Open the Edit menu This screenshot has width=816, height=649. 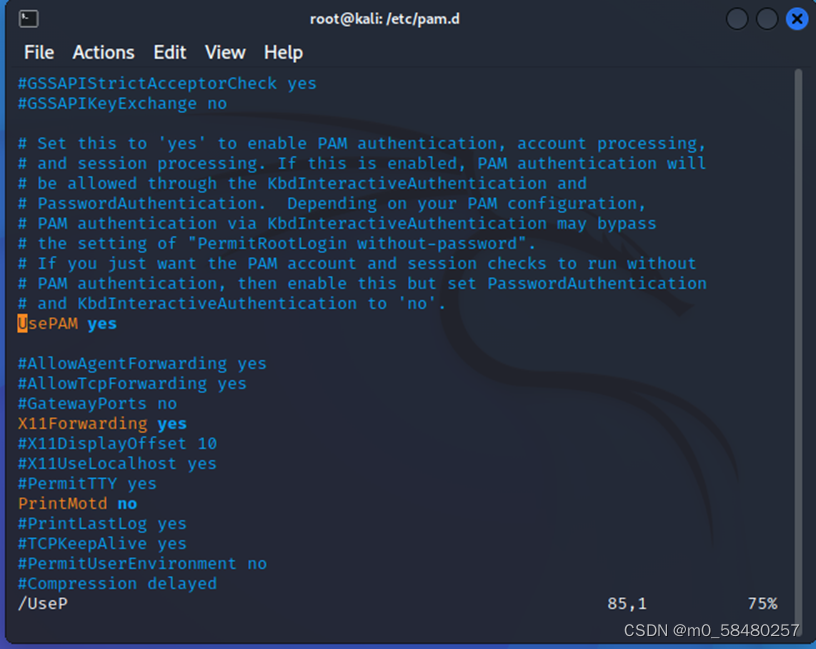(x=169, y=52)
